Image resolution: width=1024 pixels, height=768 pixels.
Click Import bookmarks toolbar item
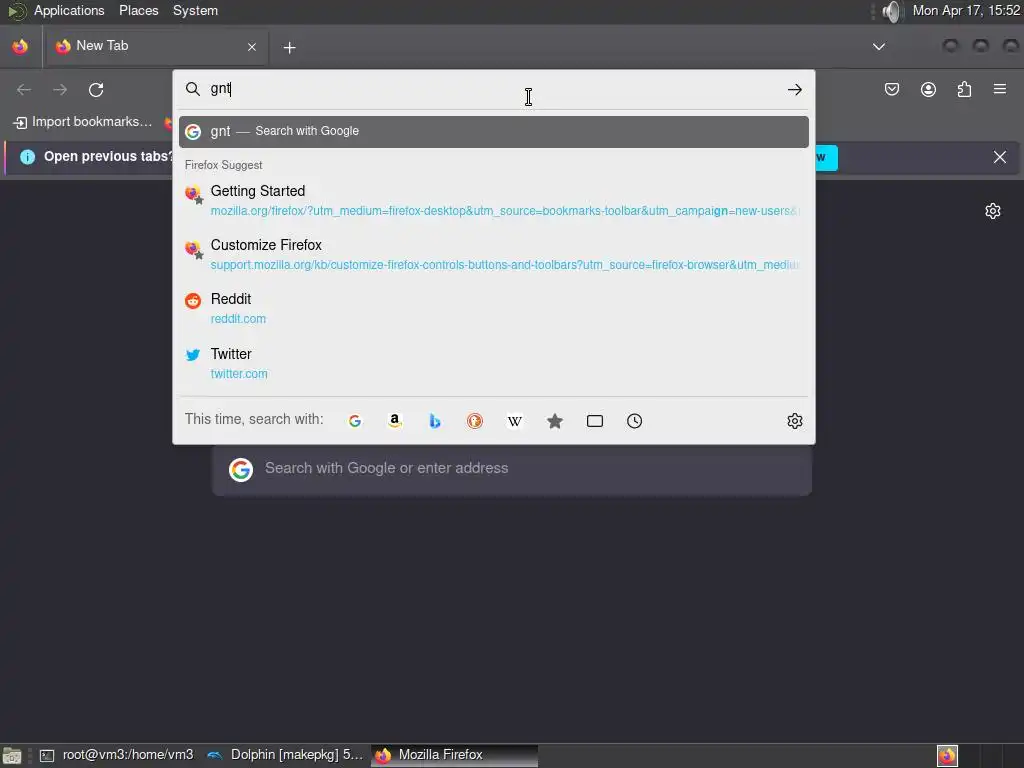pos(82,122)
